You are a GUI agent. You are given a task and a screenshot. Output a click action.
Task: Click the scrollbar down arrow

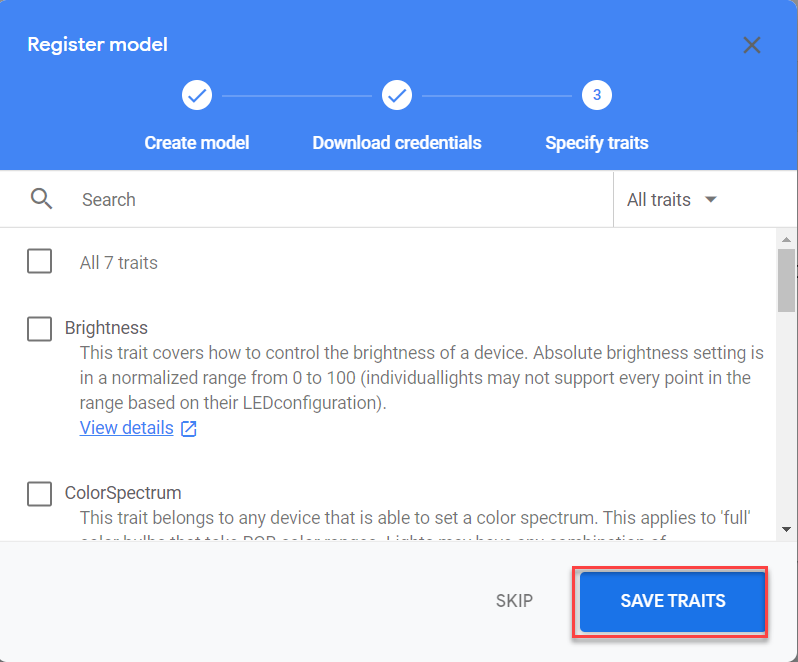[x=787, y=529]
